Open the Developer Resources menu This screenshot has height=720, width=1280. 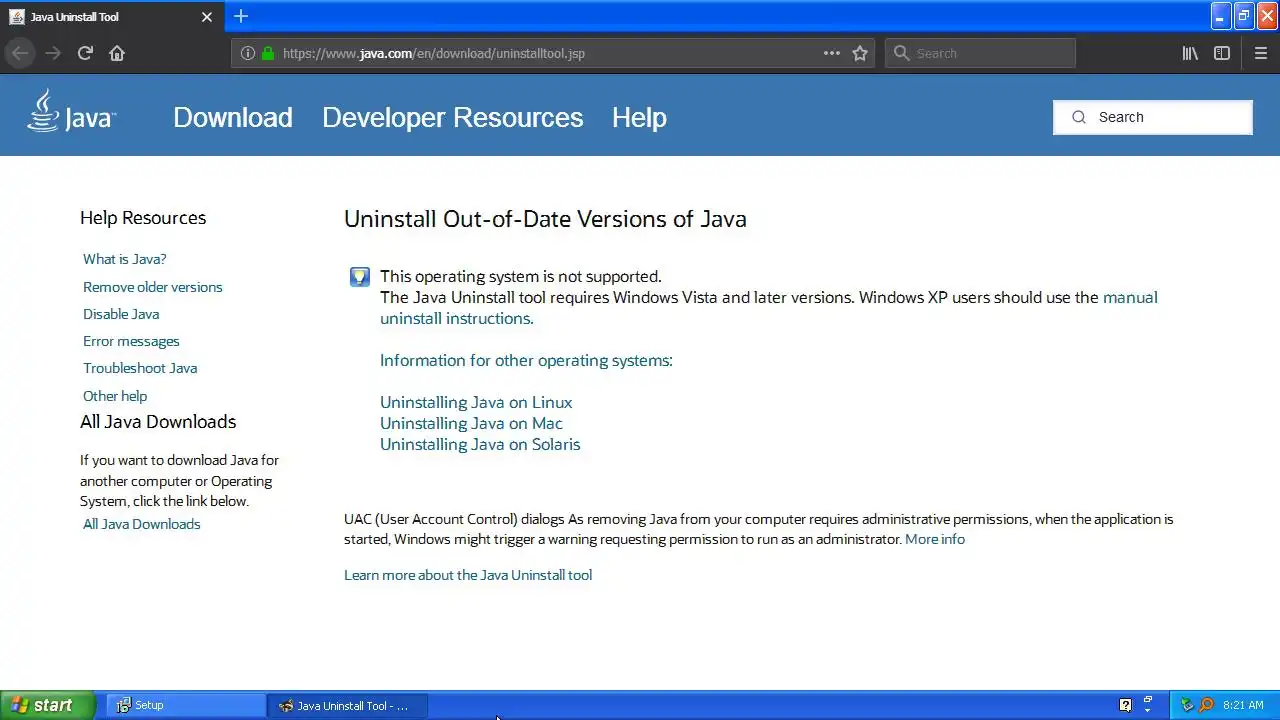452,117
